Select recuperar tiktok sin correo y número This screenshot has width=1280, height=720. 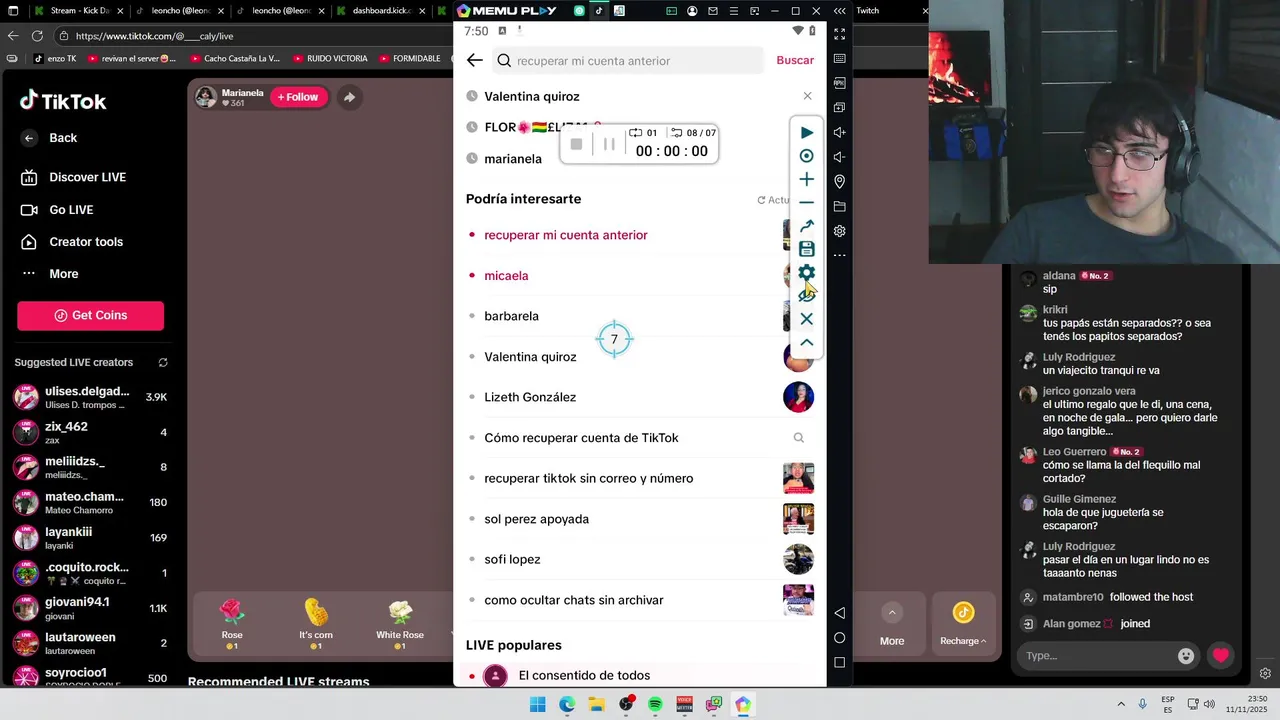588,478
